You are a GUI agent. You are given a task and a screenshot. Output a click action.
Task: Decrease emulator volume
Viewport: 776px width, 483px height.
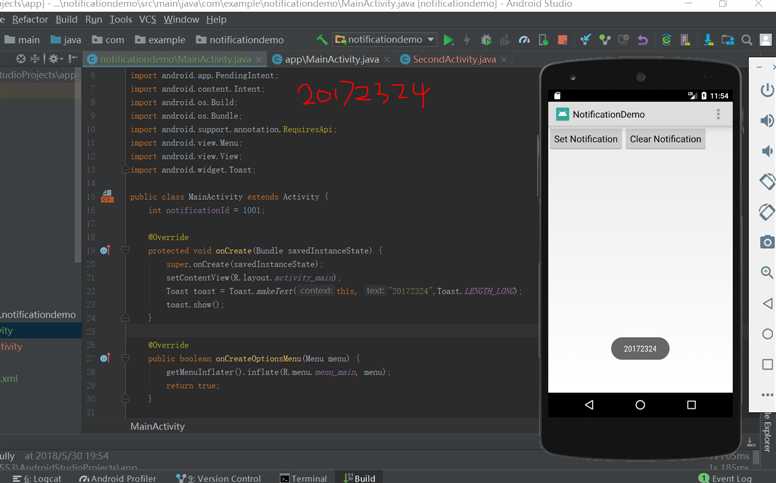(x=767, y=151)
